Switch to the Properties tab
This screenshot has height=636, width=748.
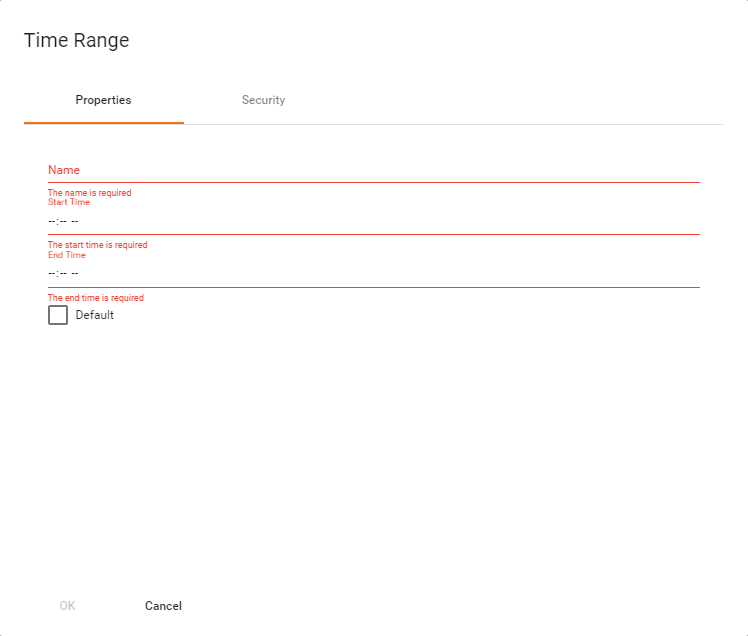coord(103,100)
